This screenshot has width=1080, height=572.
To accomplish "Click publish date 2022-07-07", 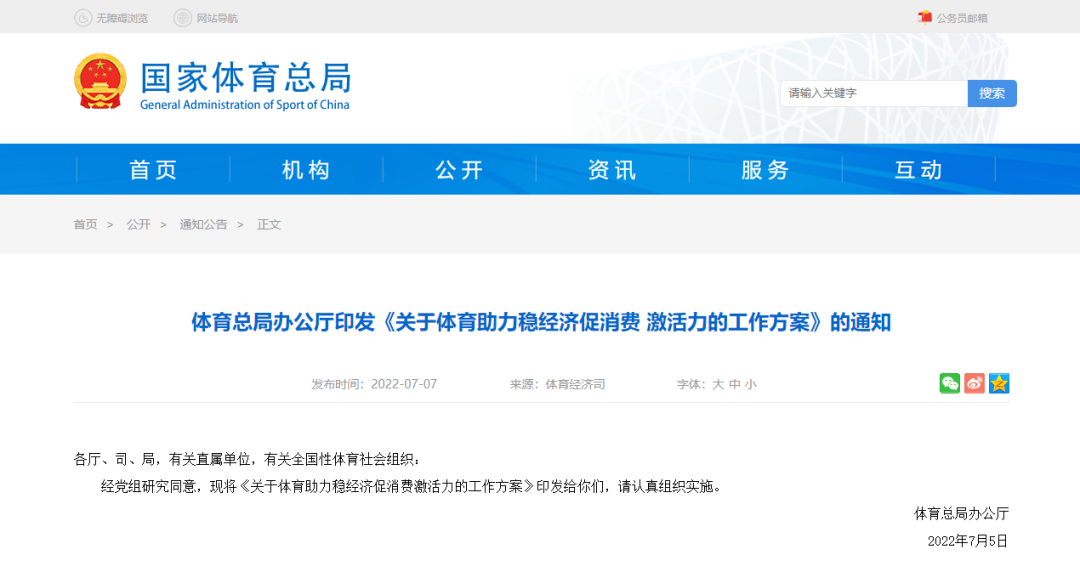I will tap(404, 385).
